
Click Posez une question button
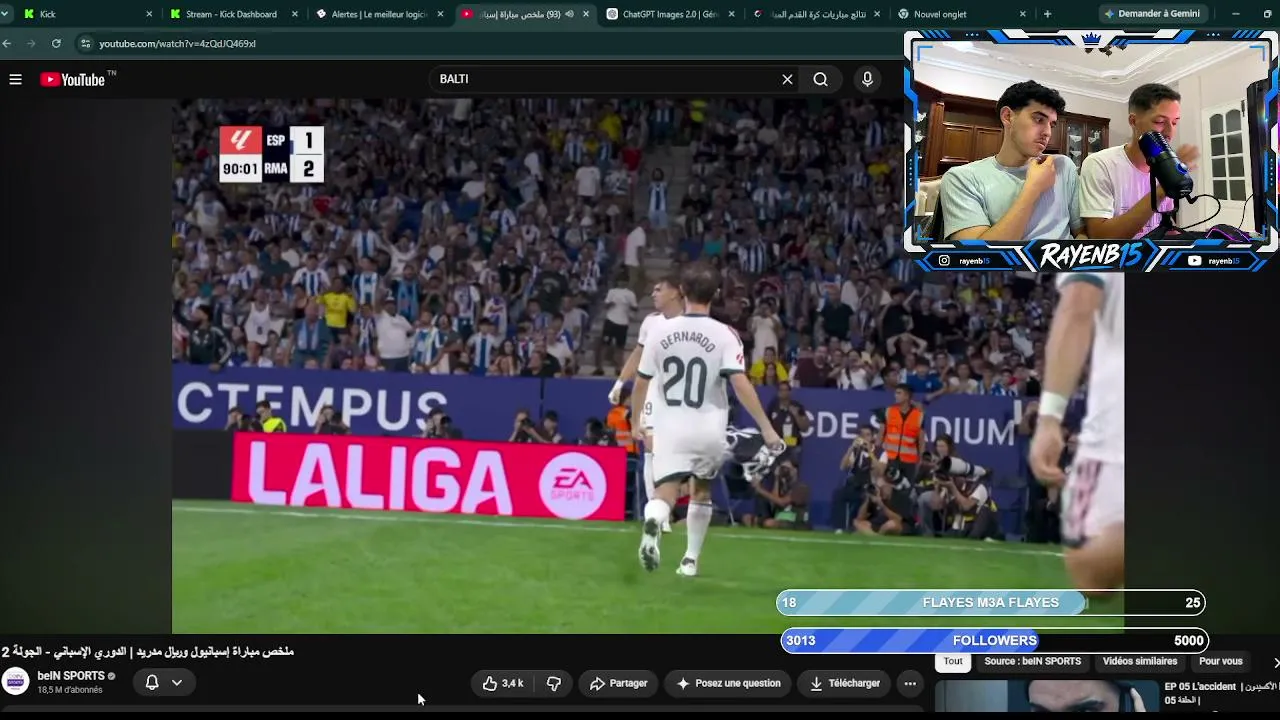(x=728, y=683)
